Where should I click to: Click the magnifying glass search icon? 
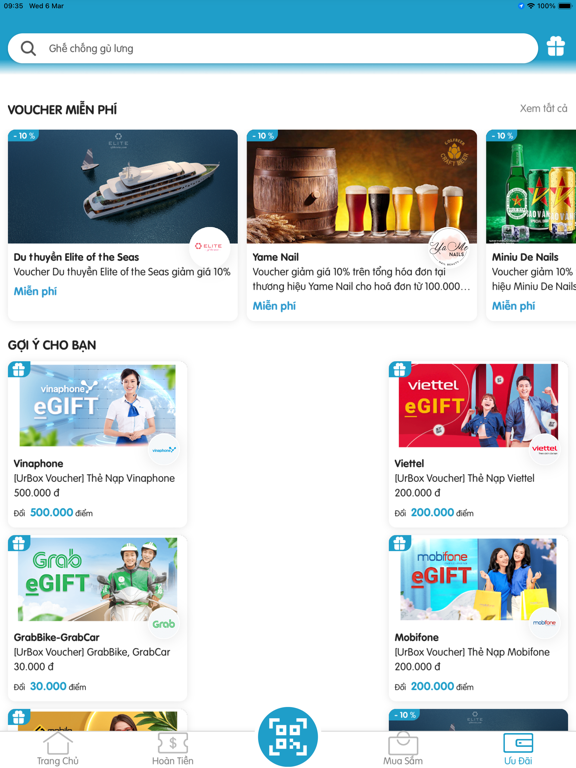tap(28, 48)
